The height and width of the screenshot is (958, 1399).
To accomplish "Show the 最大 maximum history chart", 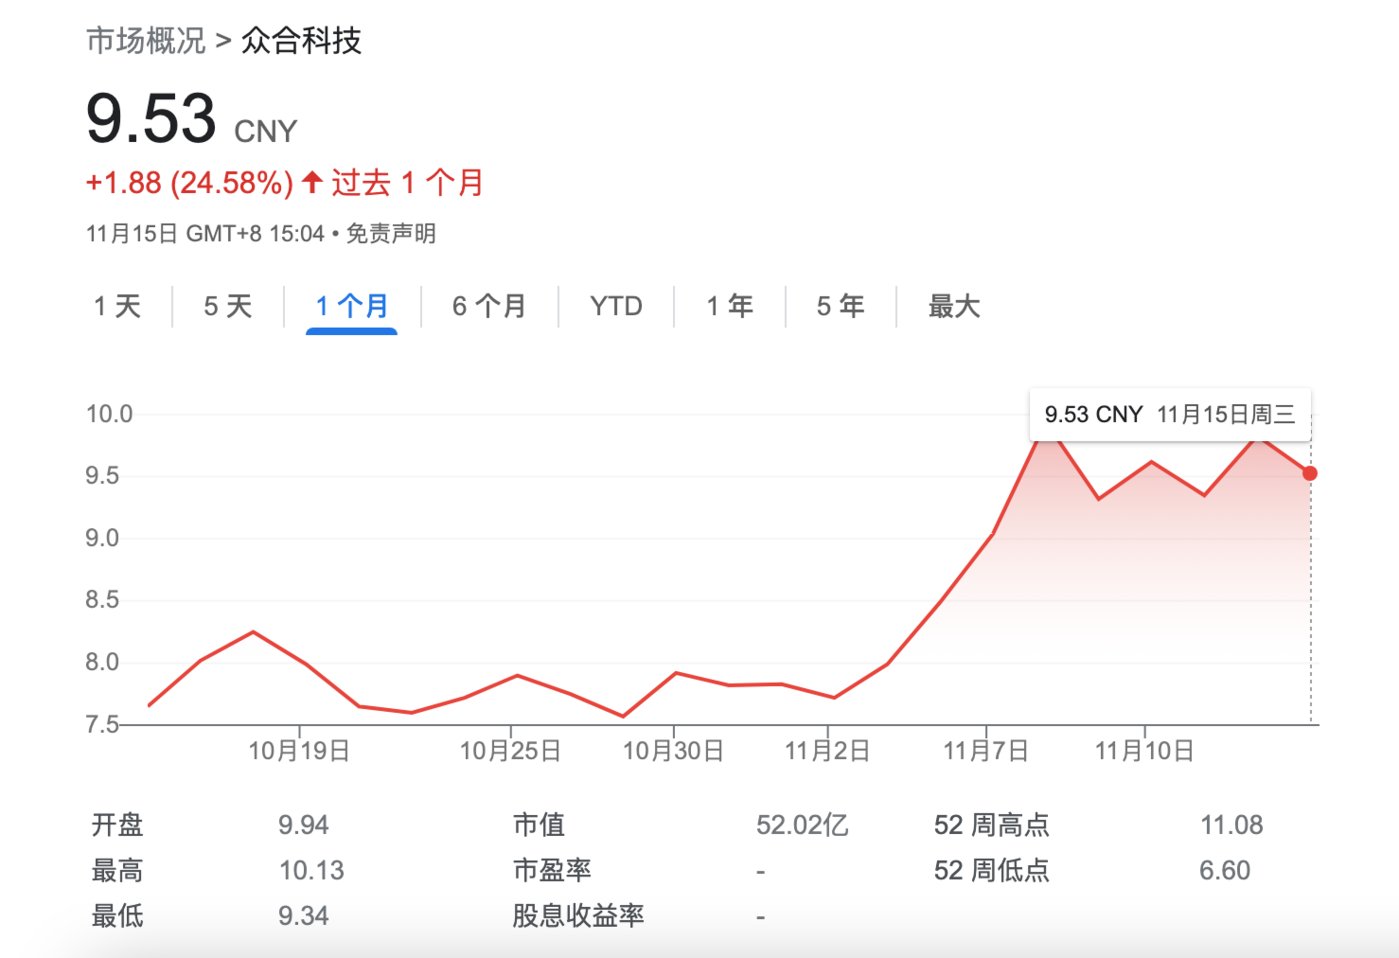I will (x=953, y=307).
